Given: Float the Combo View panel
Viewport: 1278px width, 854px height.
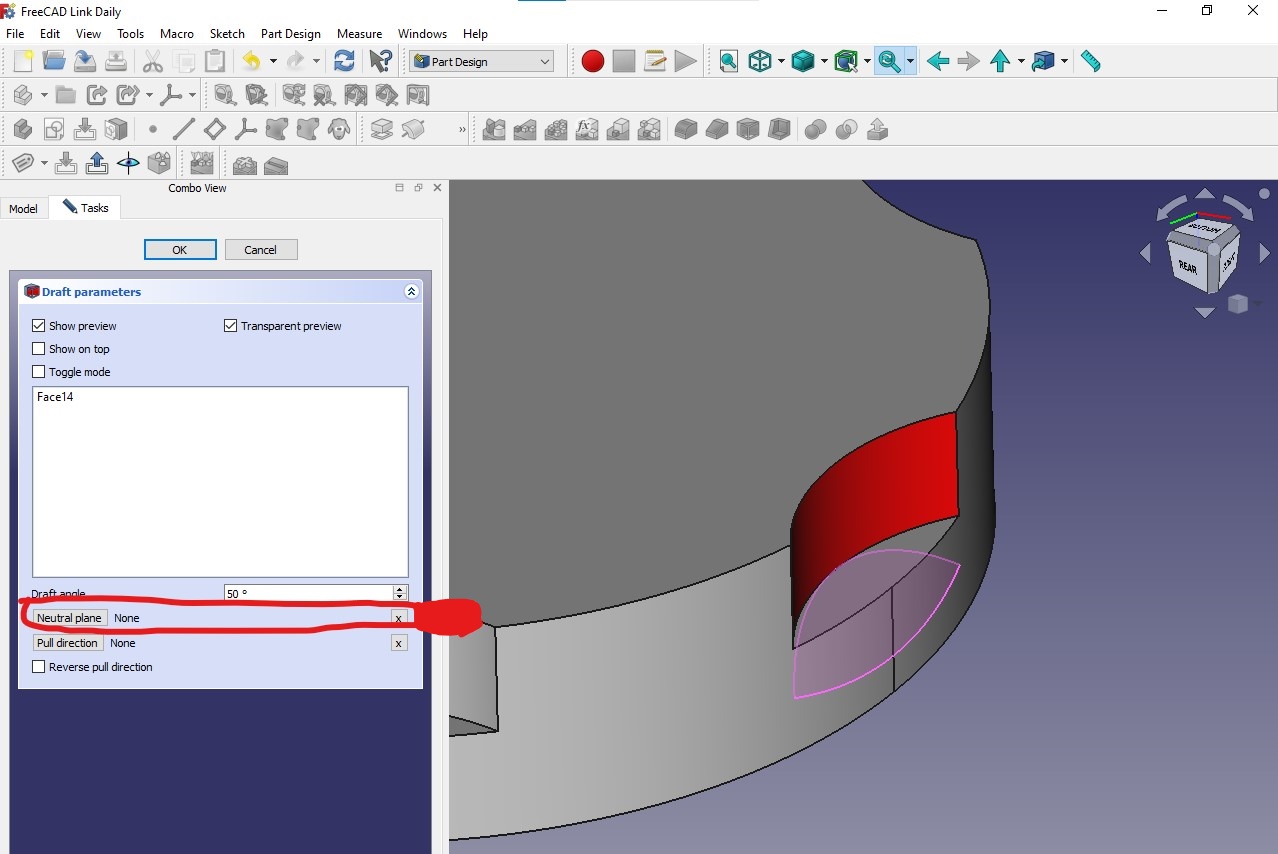Looking at the screenshot, I should pos(418,188).
